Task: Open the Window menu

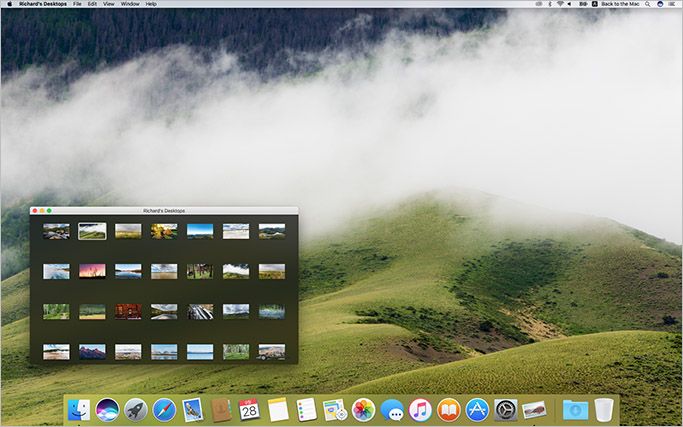Action: [x=130, y=4]
